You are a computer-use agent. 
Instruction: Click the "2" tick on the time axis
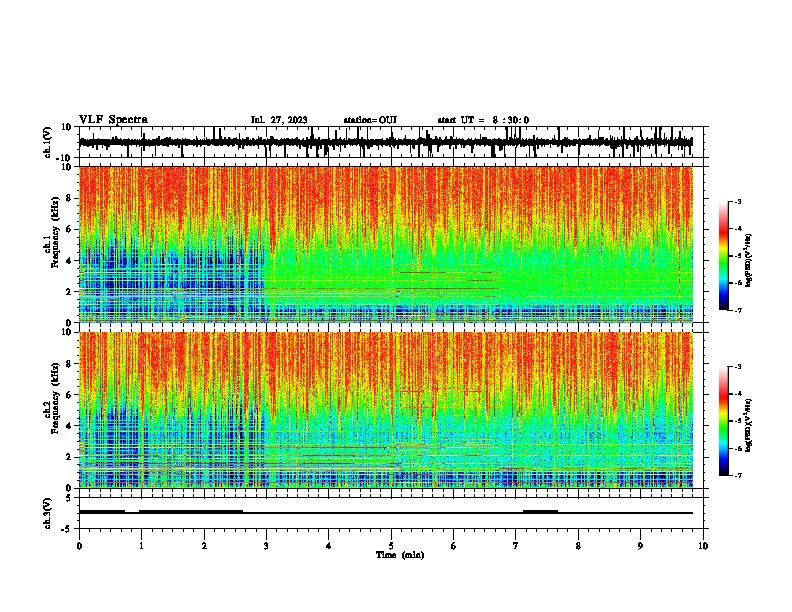pos(204,546)
